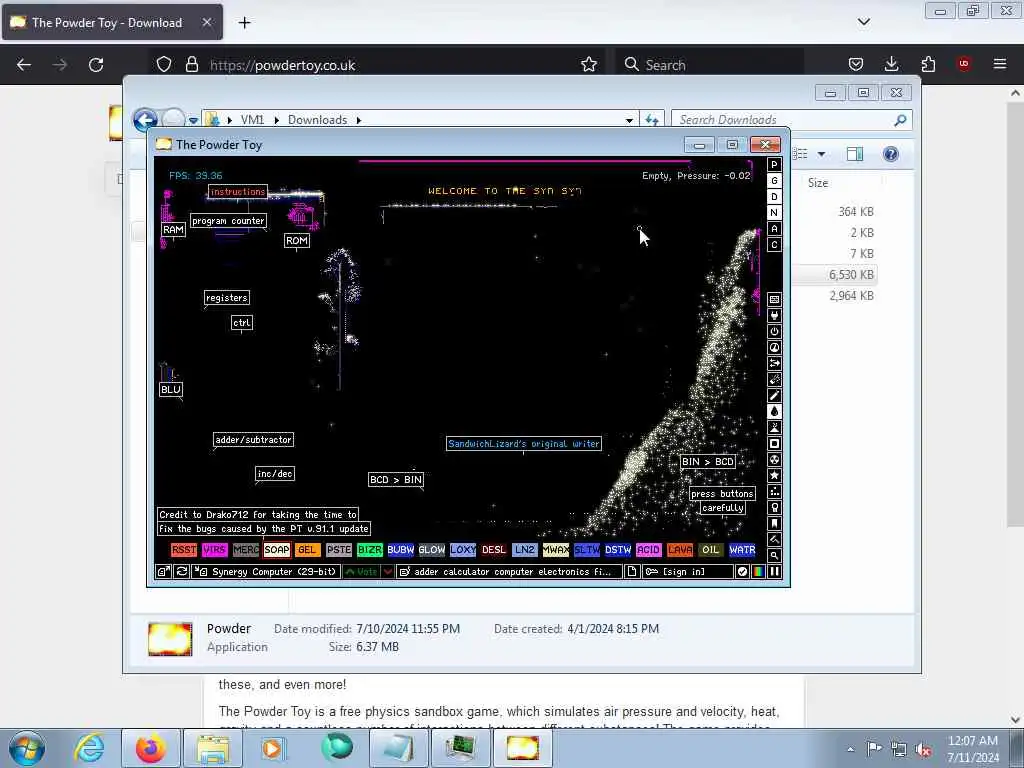Open the Windows Start menu orb
Screen dimensions: 1024x768
[x=27, y=748]
